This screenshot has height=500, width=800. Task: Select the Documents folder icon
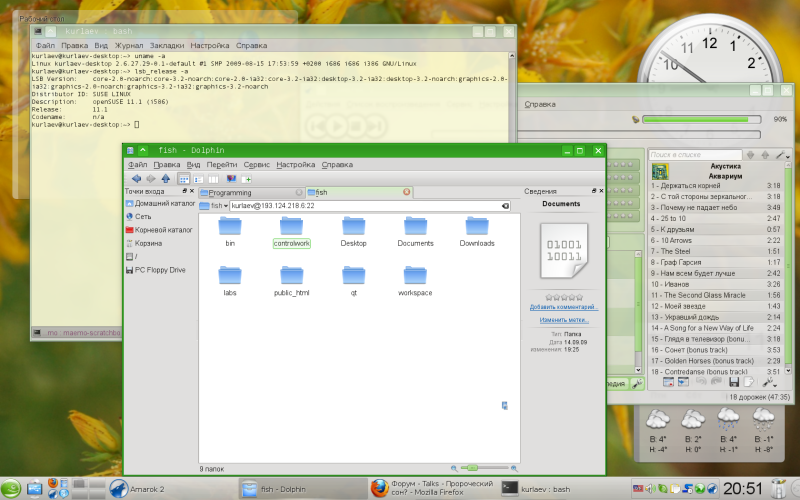pos(415,226)
